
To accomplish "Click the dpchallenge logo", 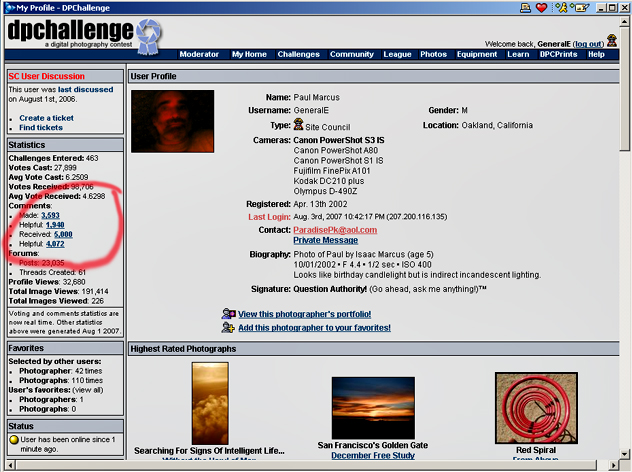I will point(84,36).
